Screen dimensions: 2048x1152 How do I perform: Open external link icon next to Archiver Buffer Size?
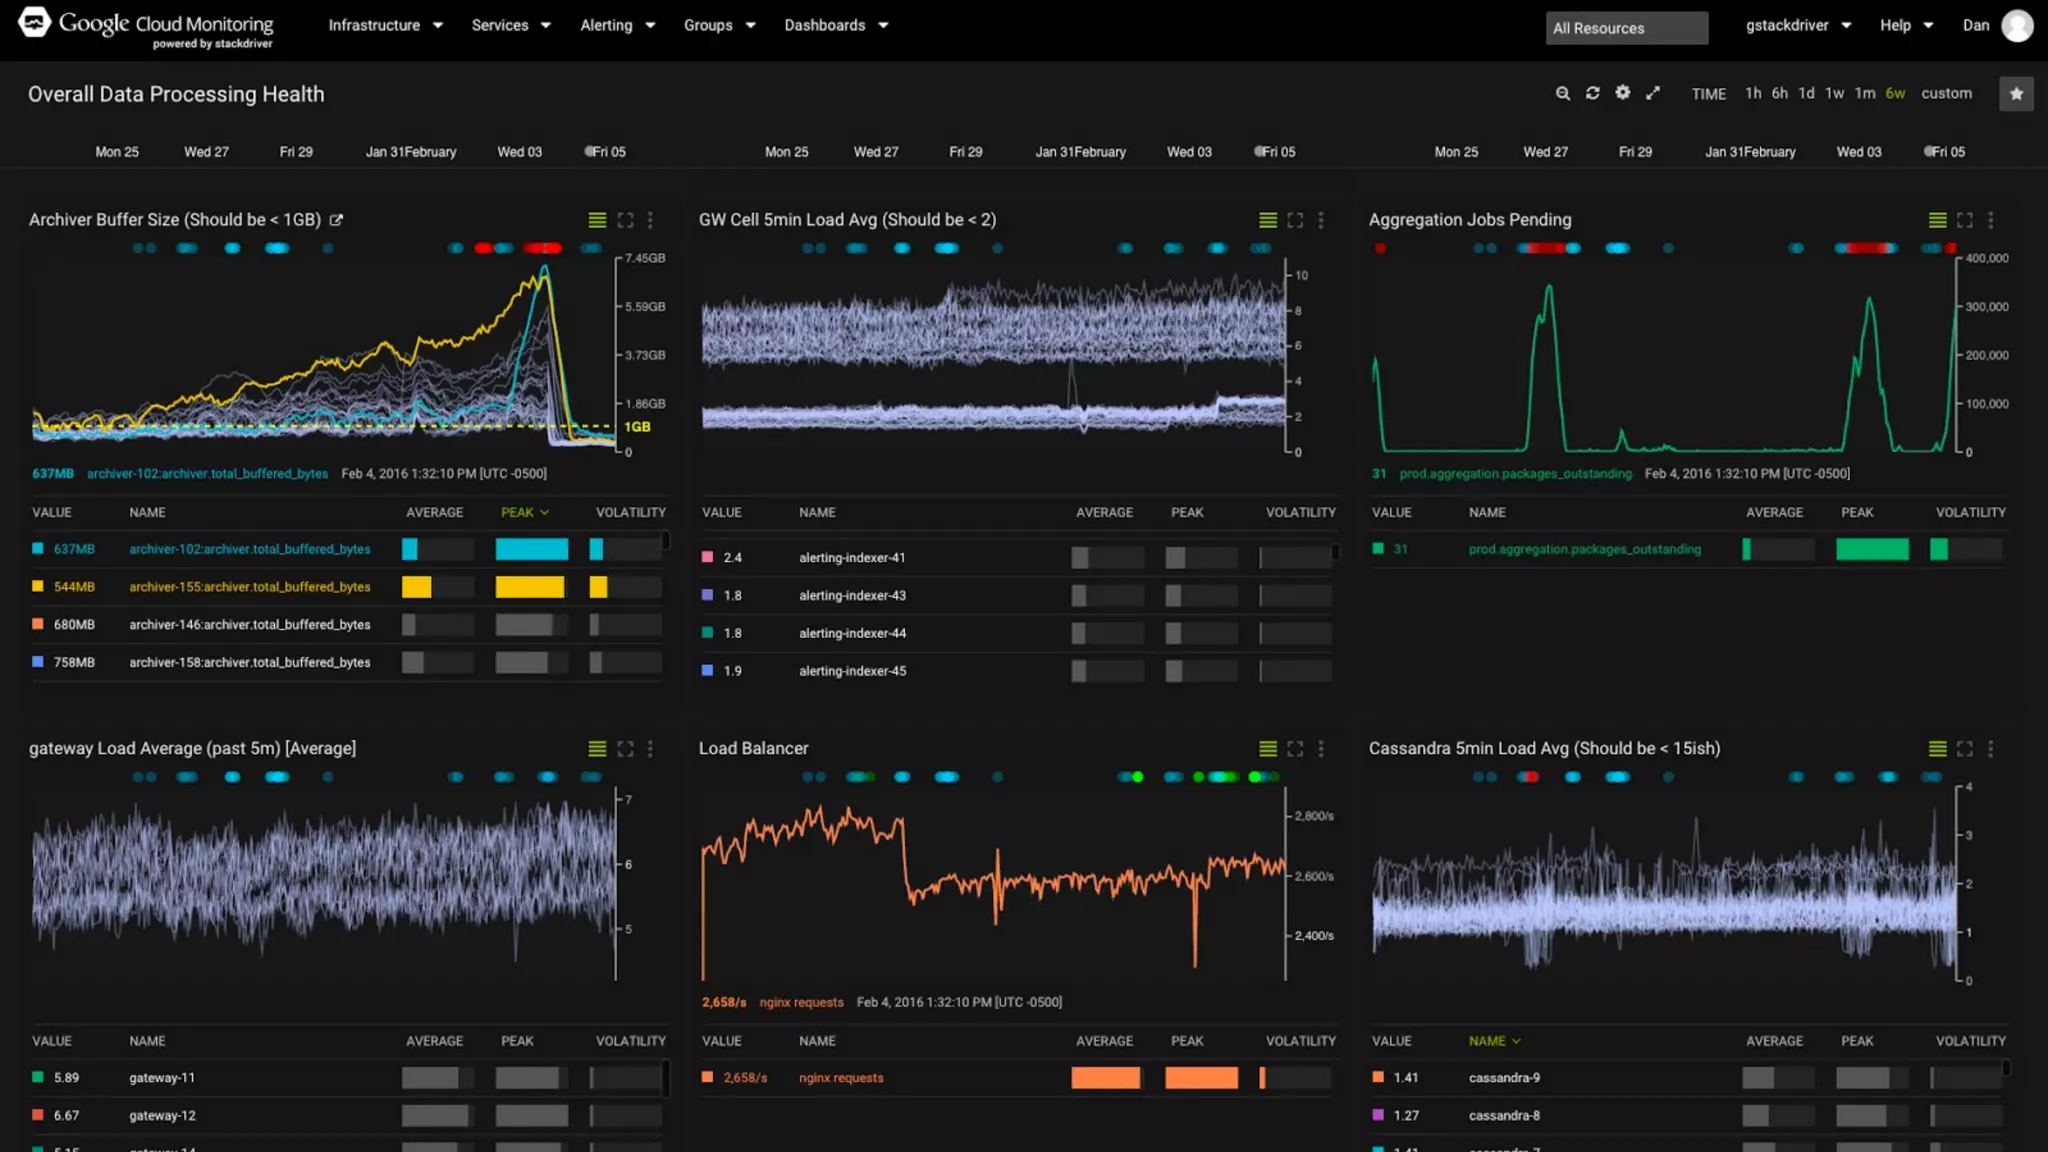[x=336, y=220]
